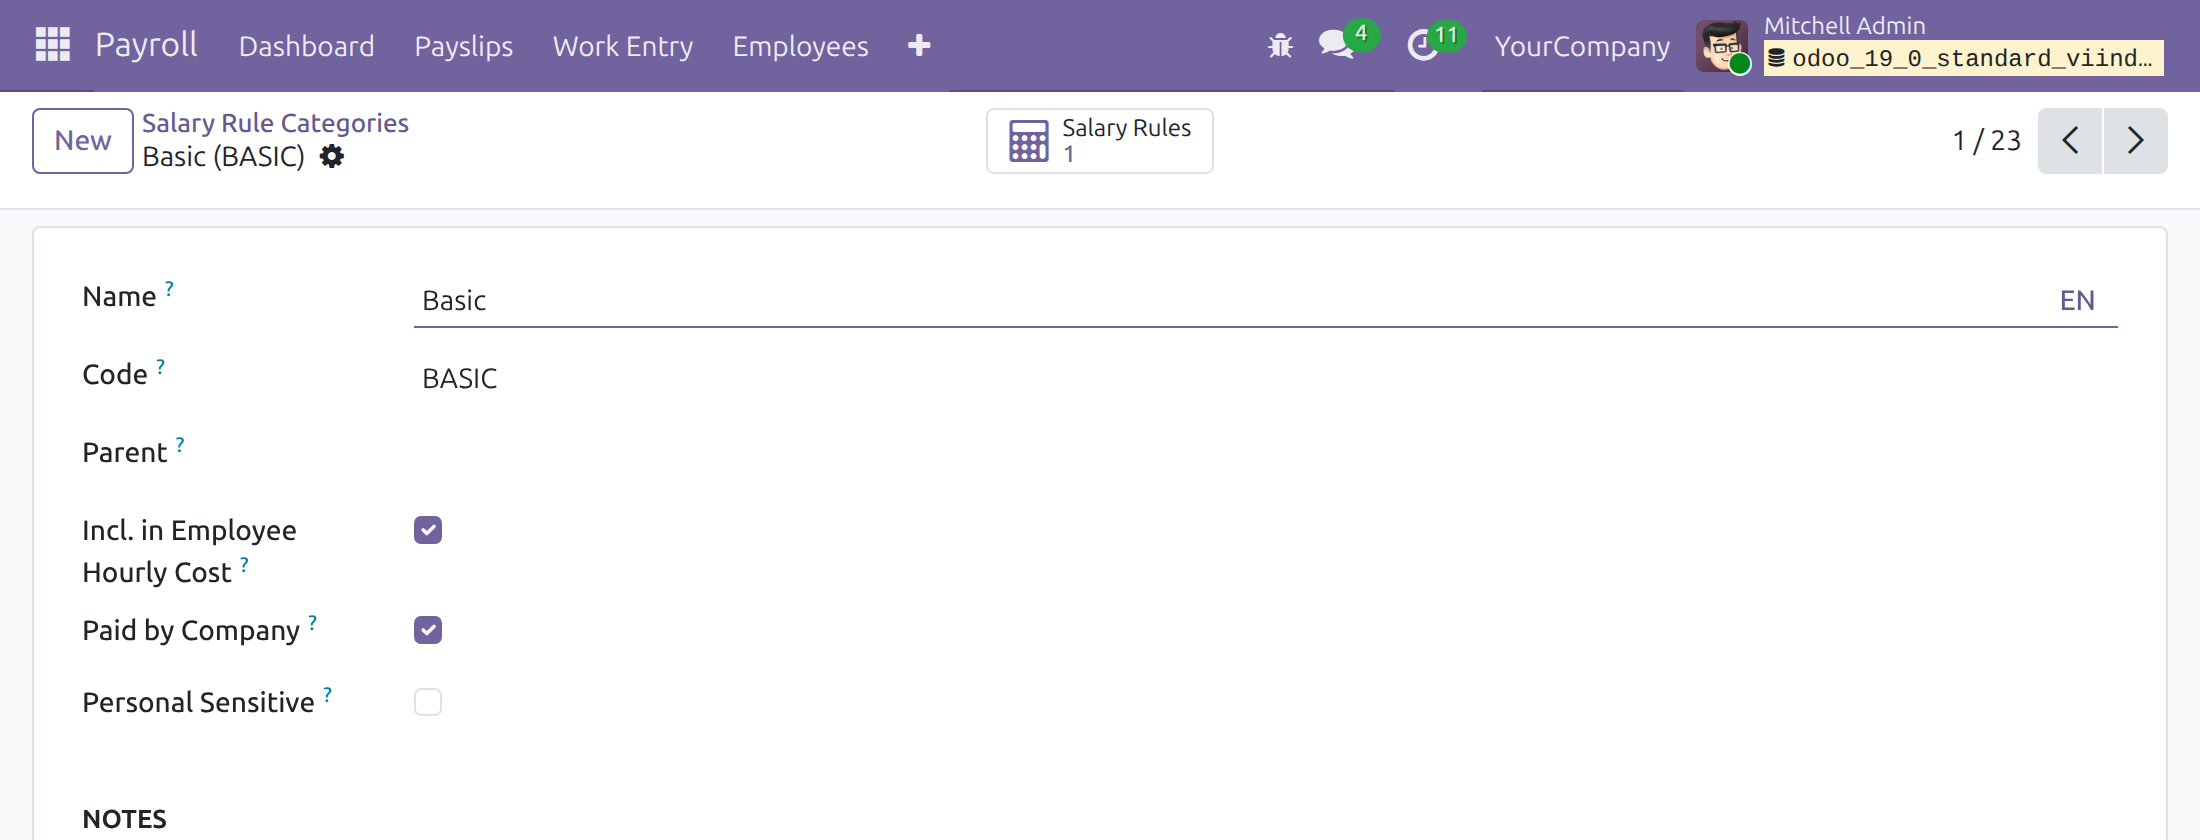This screenshot has width=2200, height=840.
Task: Click the gear actions icon beside Basic (BASIC)
Action: click(x=332, y=157)
